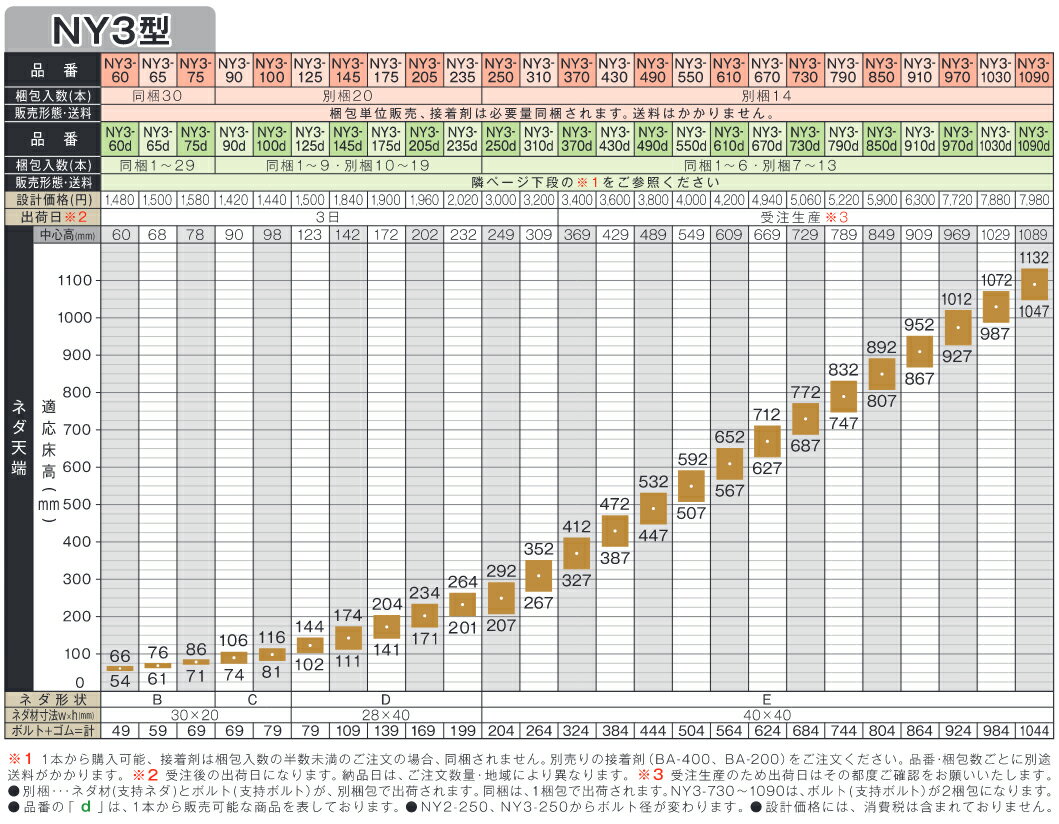The image size is (1059, 824).
Task: Click the brown bar between 1132 and 1047
Action: point(1033,284)
